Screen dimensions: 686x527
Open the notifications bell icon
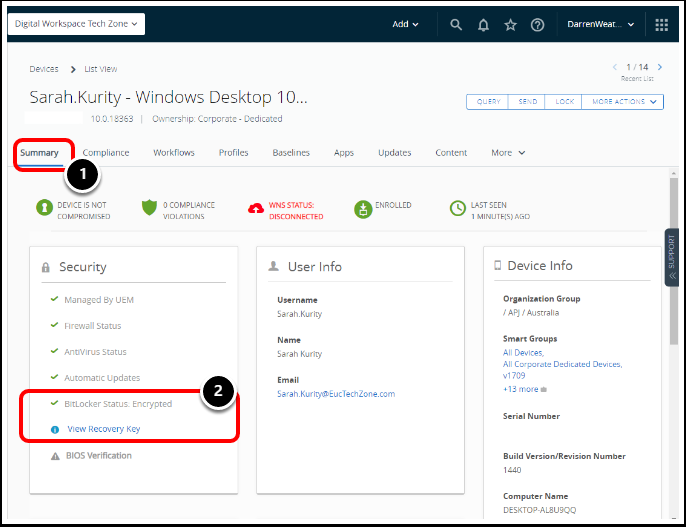pyautogui.click(x=483, y=25)
